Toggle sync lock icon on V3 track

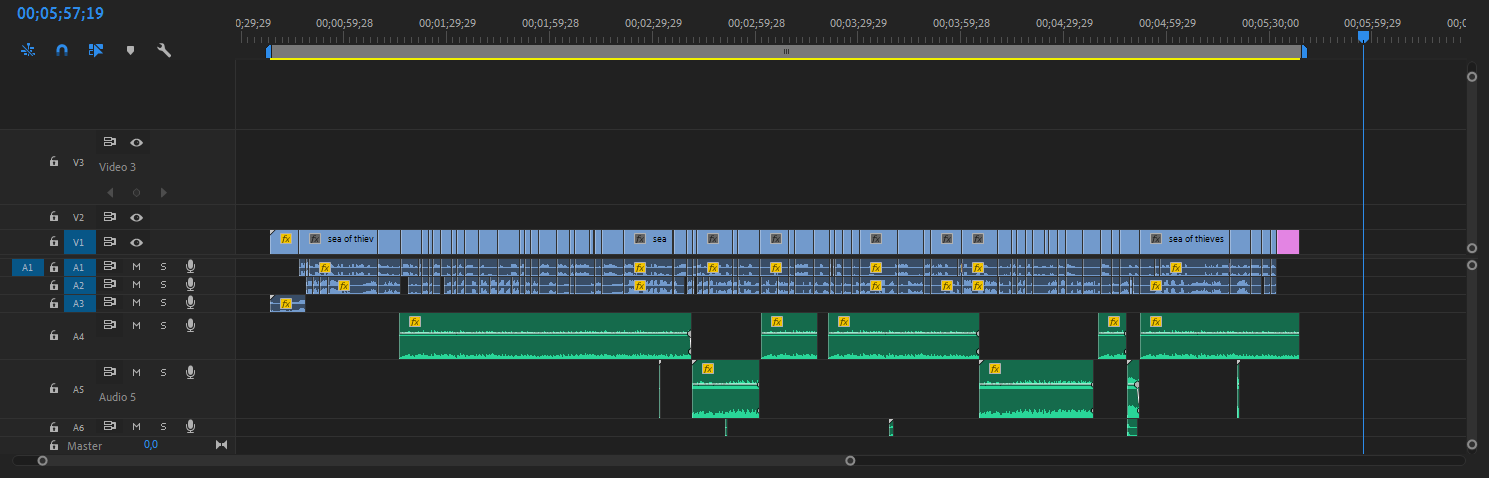110,142
